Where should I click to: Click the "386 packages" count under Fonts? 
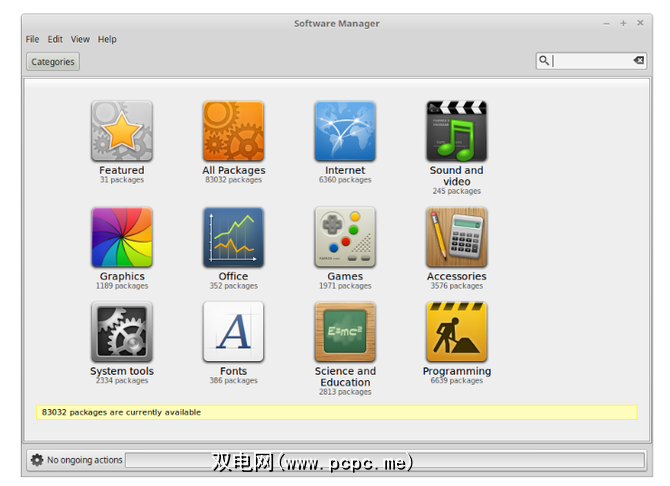(x=233, y=380)
